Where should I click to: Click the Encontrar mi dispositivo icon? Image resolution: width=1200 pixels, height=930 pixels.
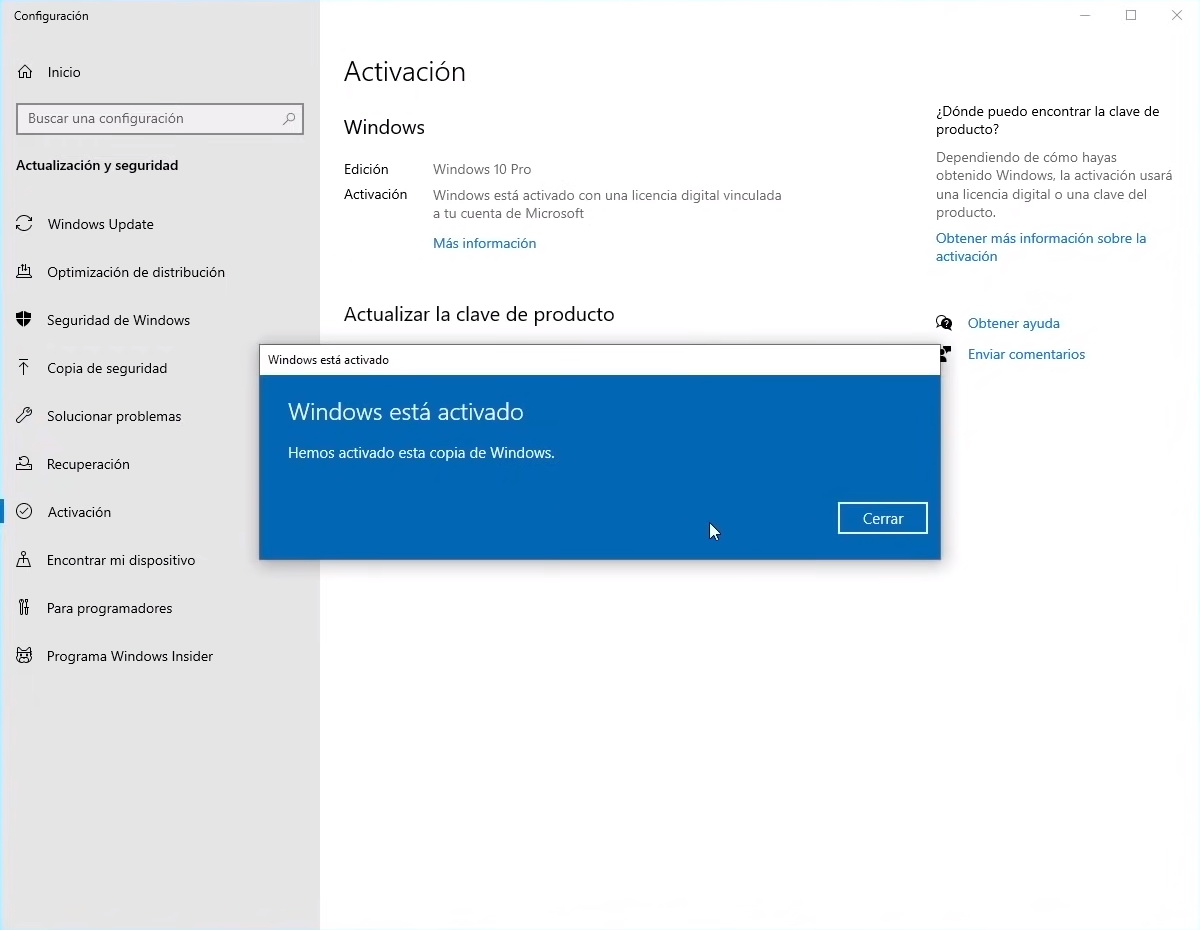coord(24,560)
